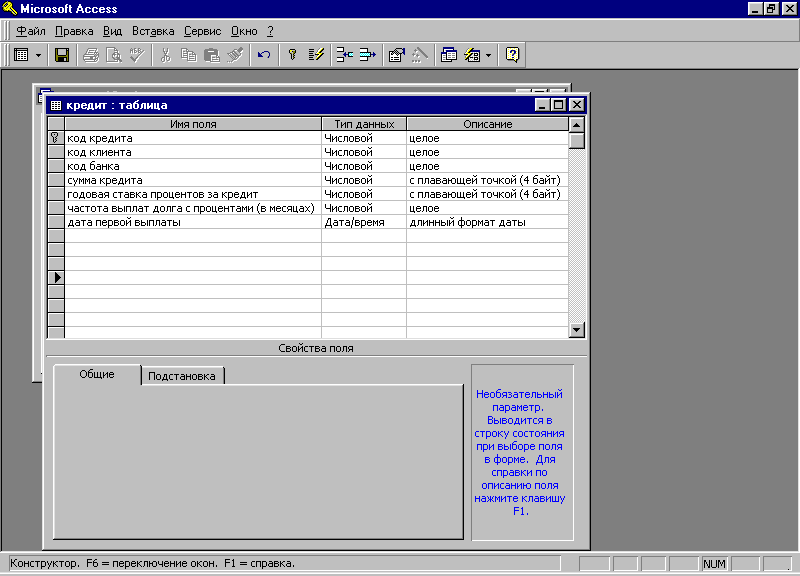The height and width of the screenshot is (576, 800).
Task: Switch to the Подстановка tab
Action: (182, 376)
